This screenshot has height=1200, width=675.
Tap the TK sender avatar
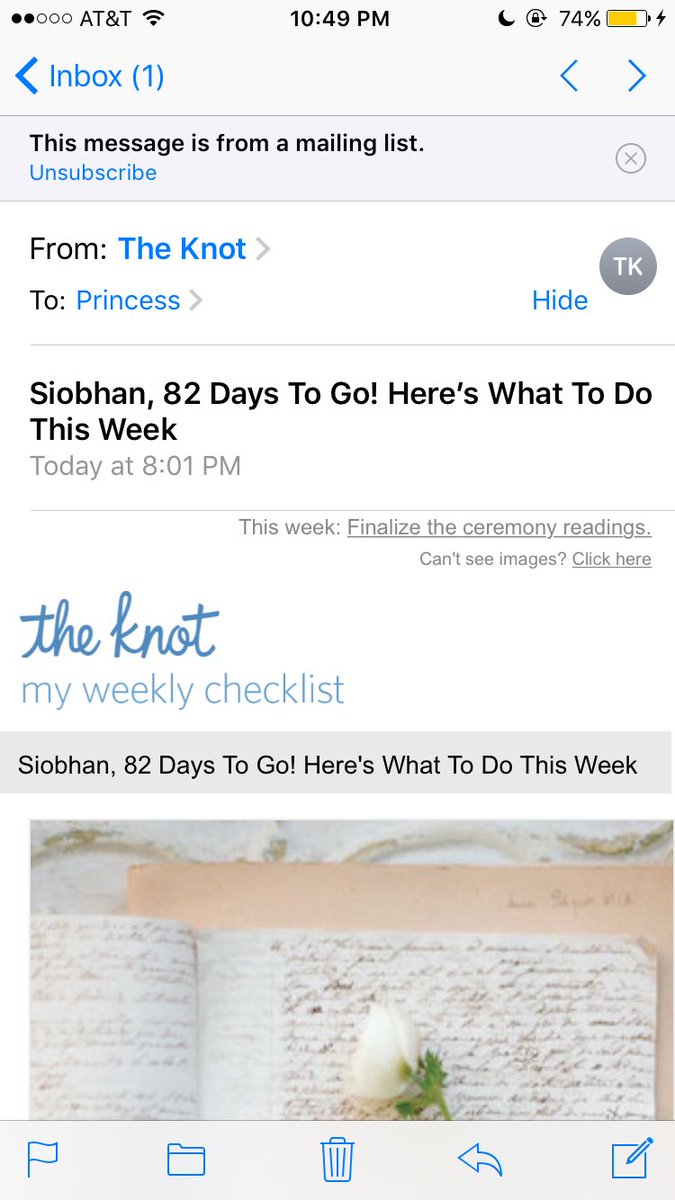click(628, 267)
